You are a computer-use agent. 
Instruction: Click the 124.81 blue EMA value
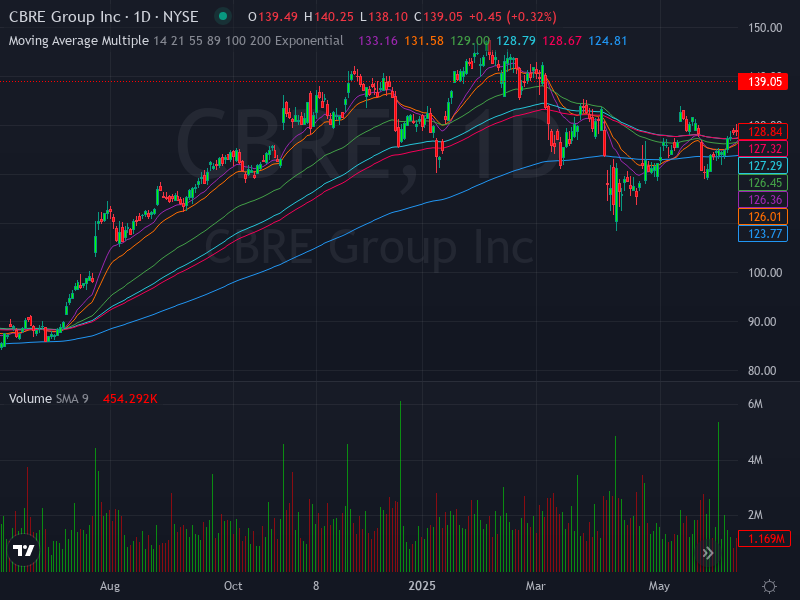tap(608, 41)
